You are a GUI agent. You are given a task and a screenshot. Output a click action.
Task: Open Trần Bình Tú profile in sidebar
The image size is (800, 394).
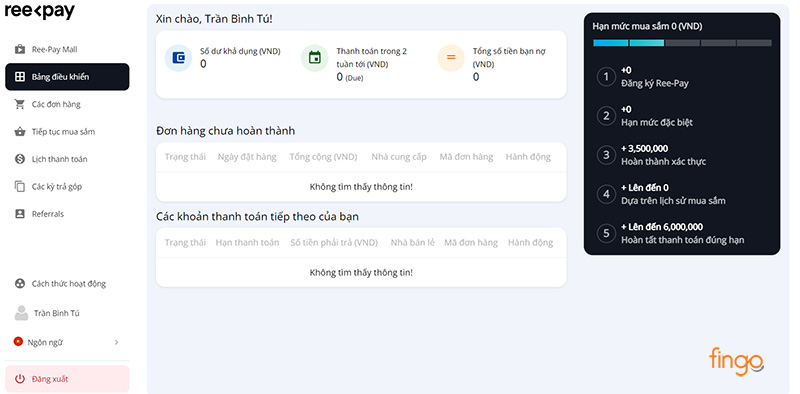67,313
